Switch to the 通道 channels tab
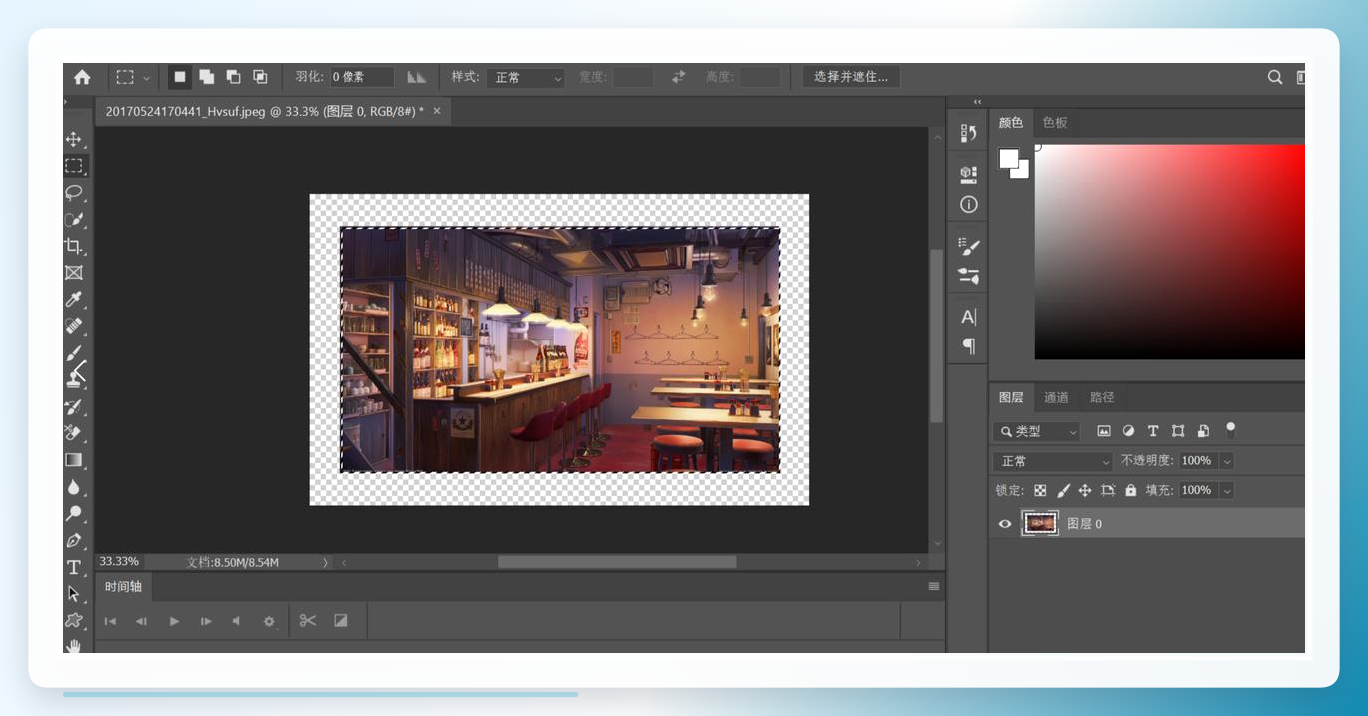Viewport: 1368px width, 716px height. [1056, 397]
